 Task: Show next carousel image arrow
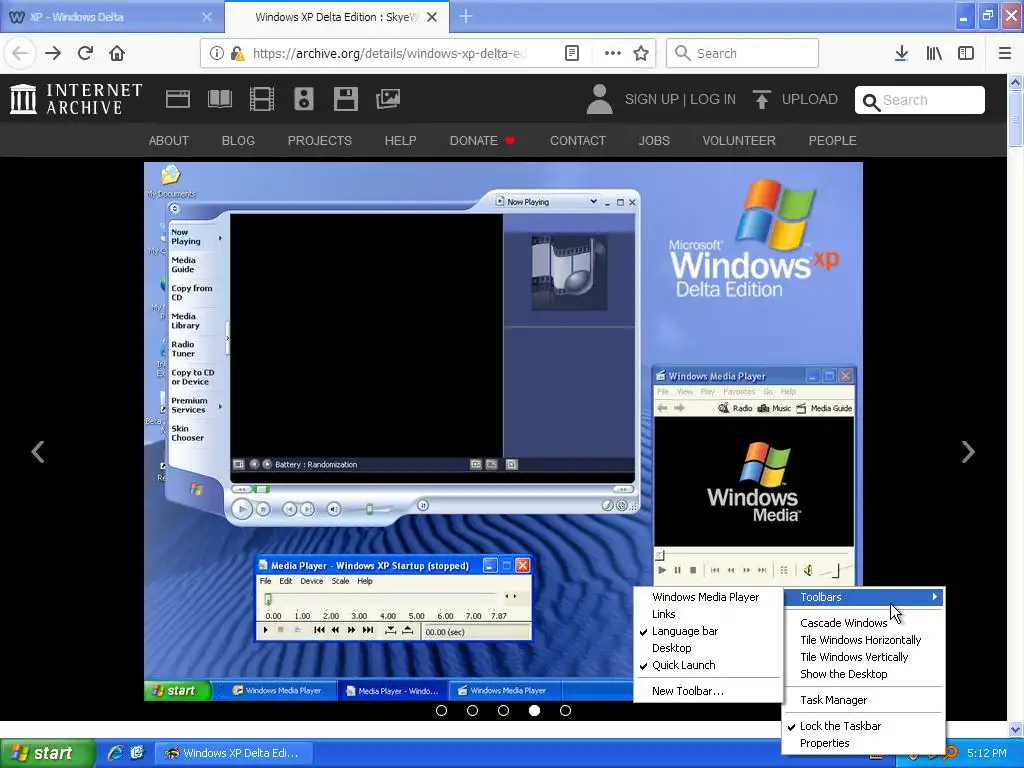968,451
